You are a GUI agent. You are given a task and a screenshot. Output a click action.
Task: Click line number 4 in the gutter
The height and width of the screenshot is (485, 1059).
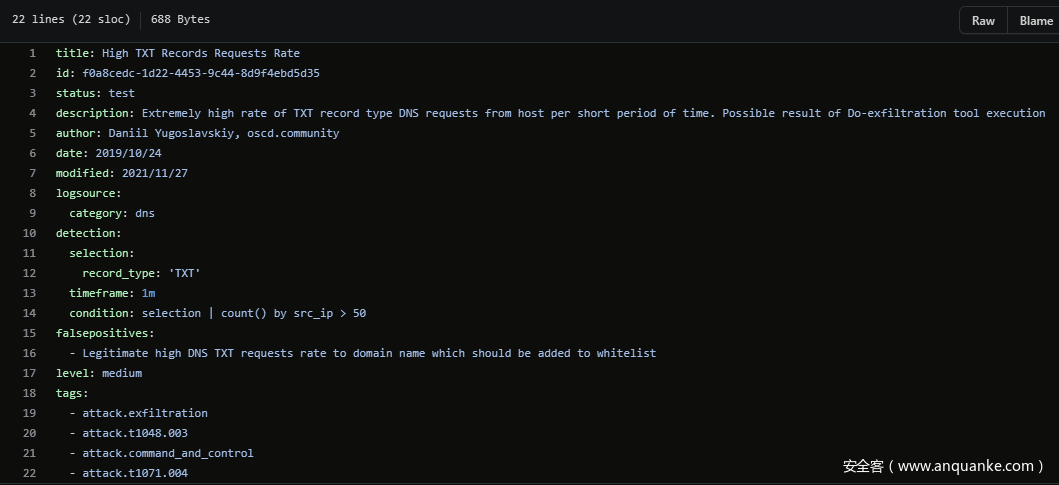click(32, 113)
